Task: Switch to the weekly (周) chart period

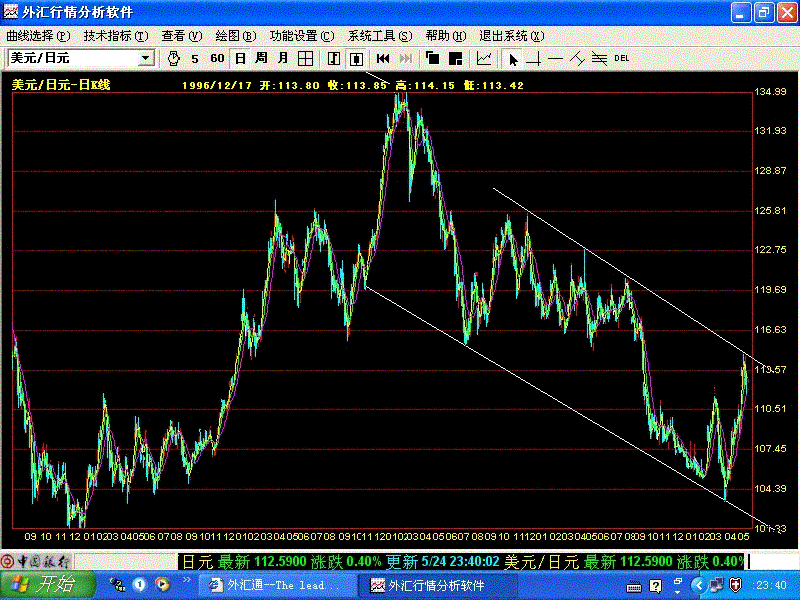Action: (261, 58)
